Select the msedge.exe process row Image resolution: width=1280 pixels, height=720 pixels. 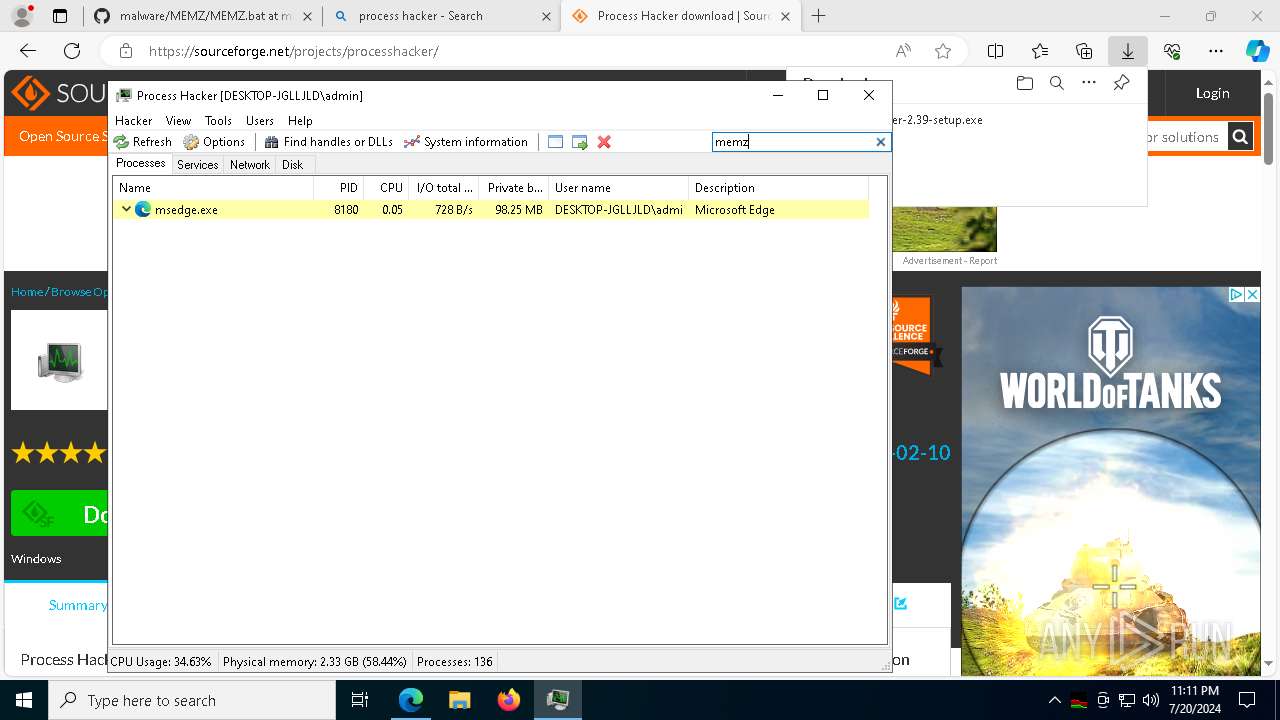[491, 209]
